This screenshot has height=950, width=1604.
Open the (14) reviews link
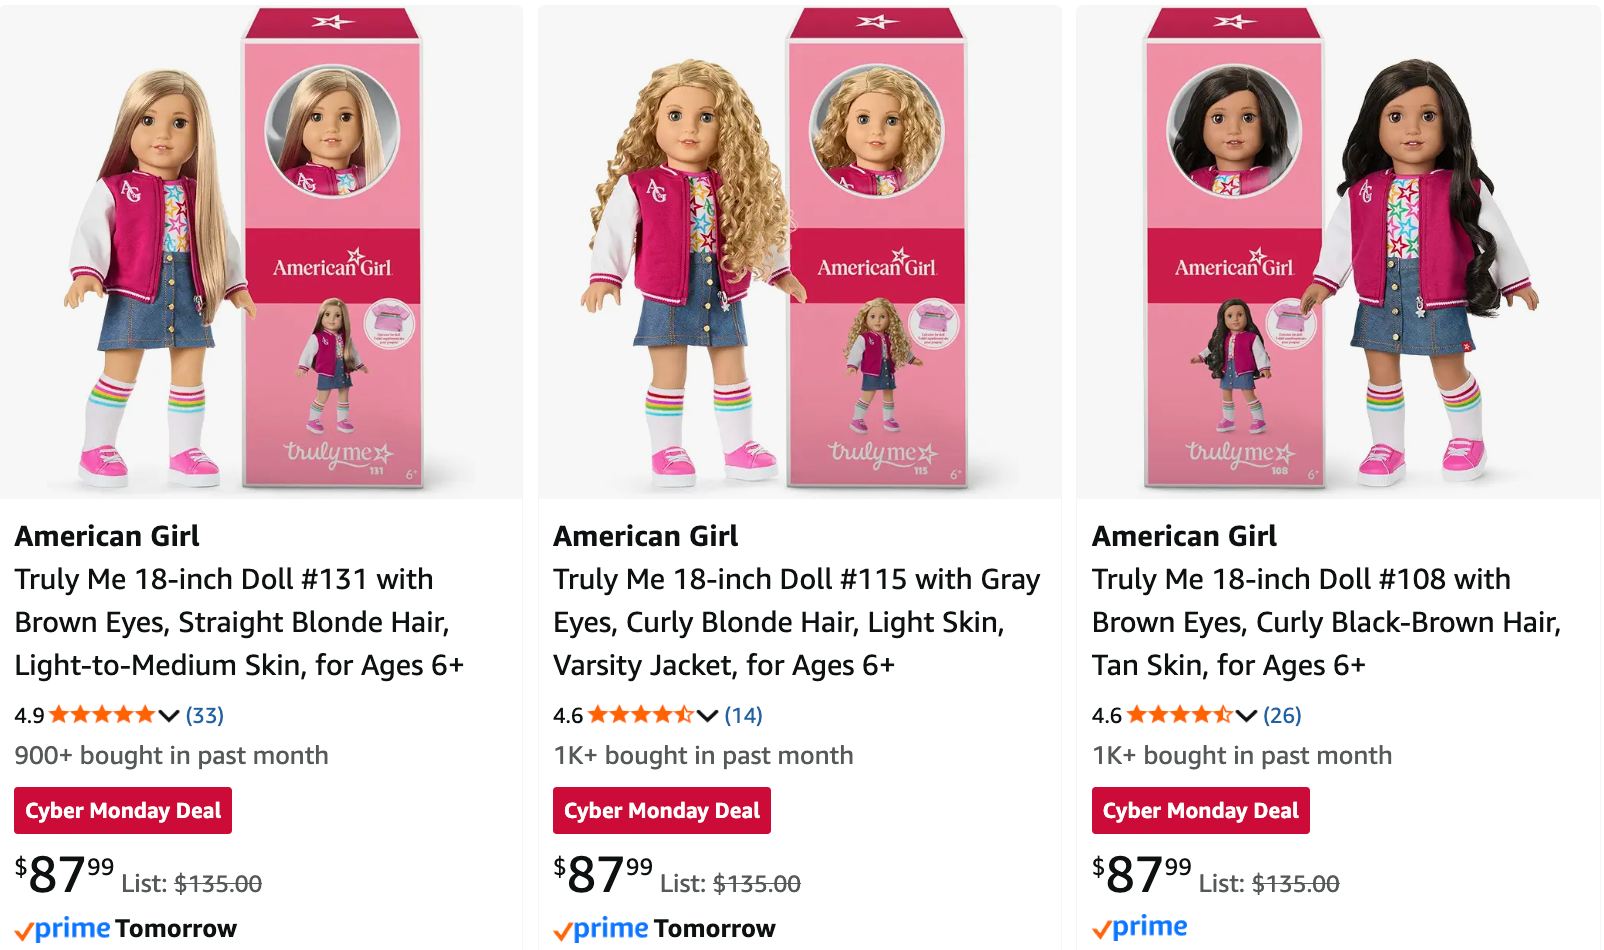[x=743, y=715]
